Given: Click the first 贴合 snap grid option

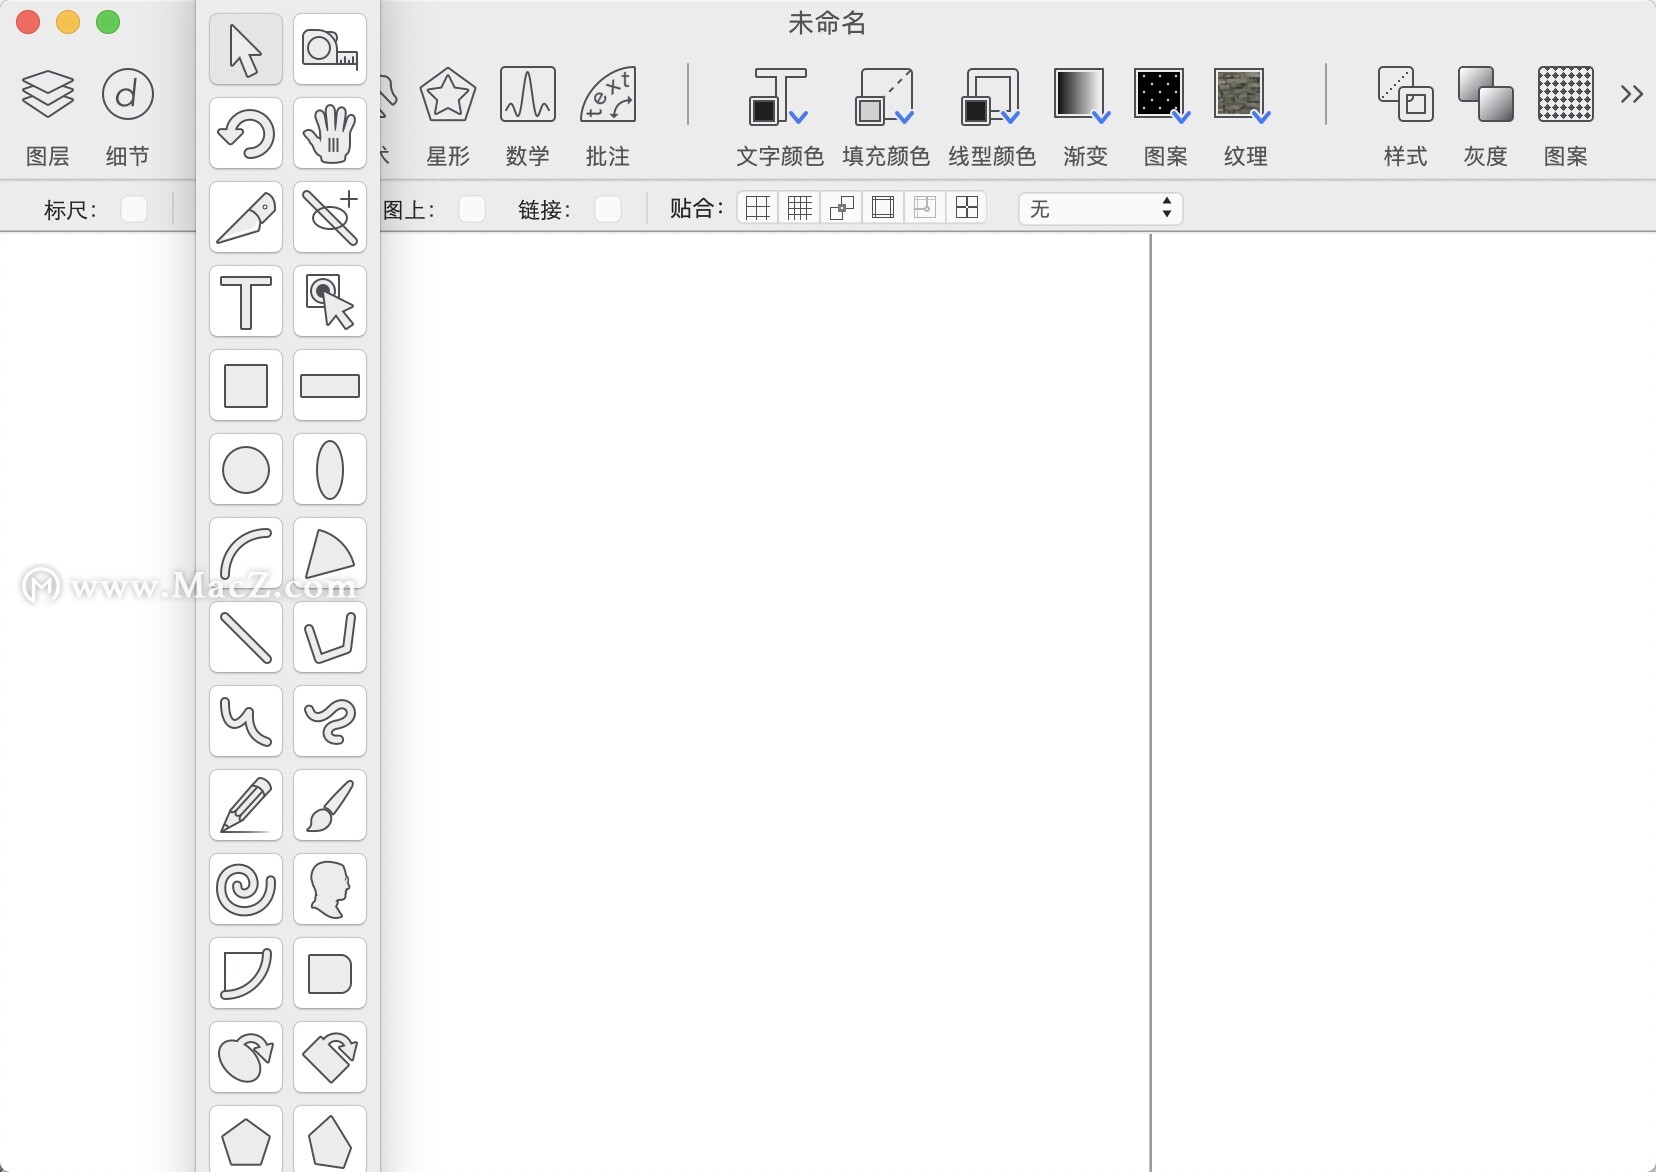Looking at the screenshot, I should 758,208.
